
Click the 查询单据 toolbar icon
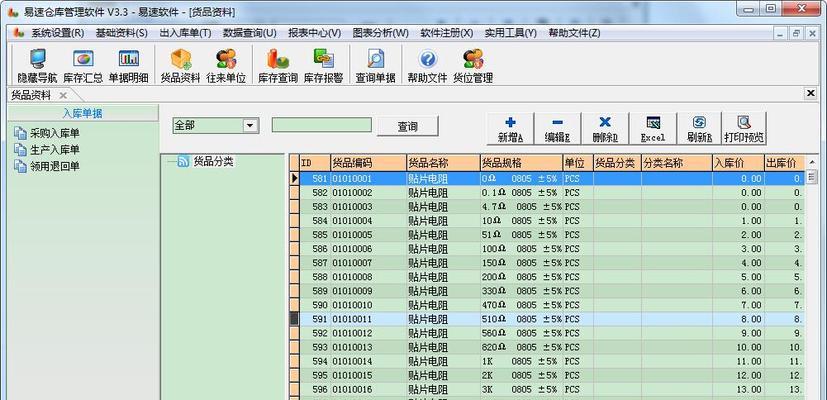point(376,65)
